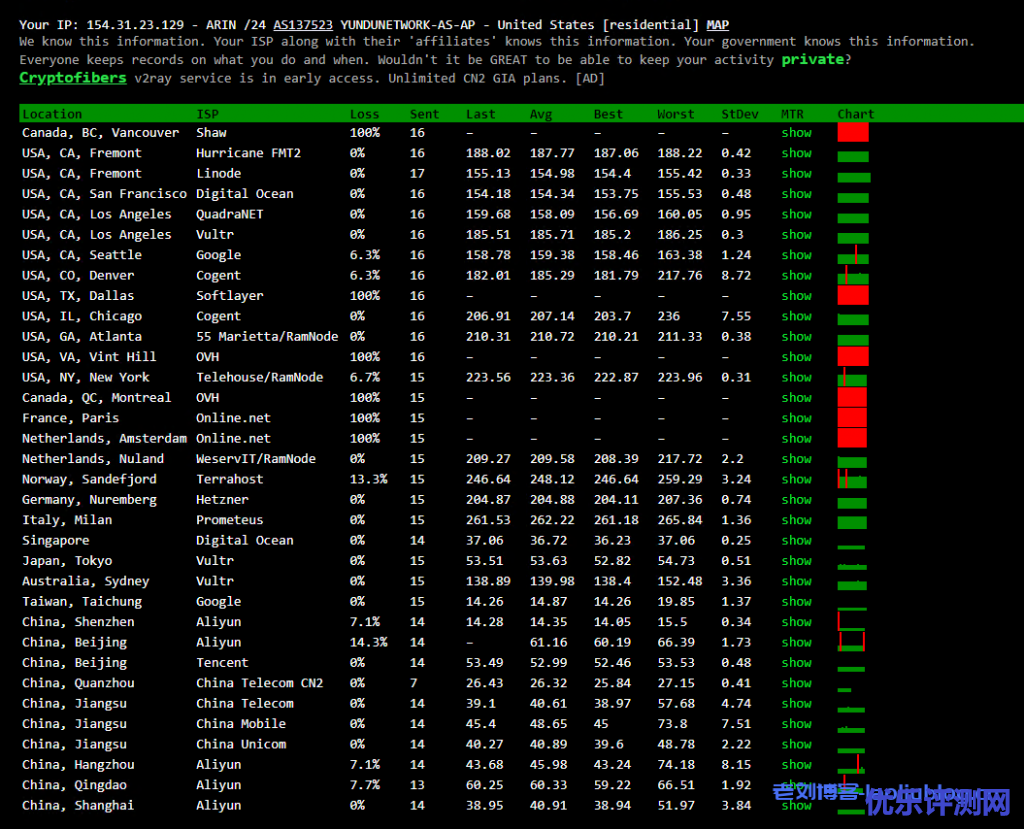
Task: Show MTR for San Francisco Digital Ocean
Action: pyautogui.click(x=796, y=194)
